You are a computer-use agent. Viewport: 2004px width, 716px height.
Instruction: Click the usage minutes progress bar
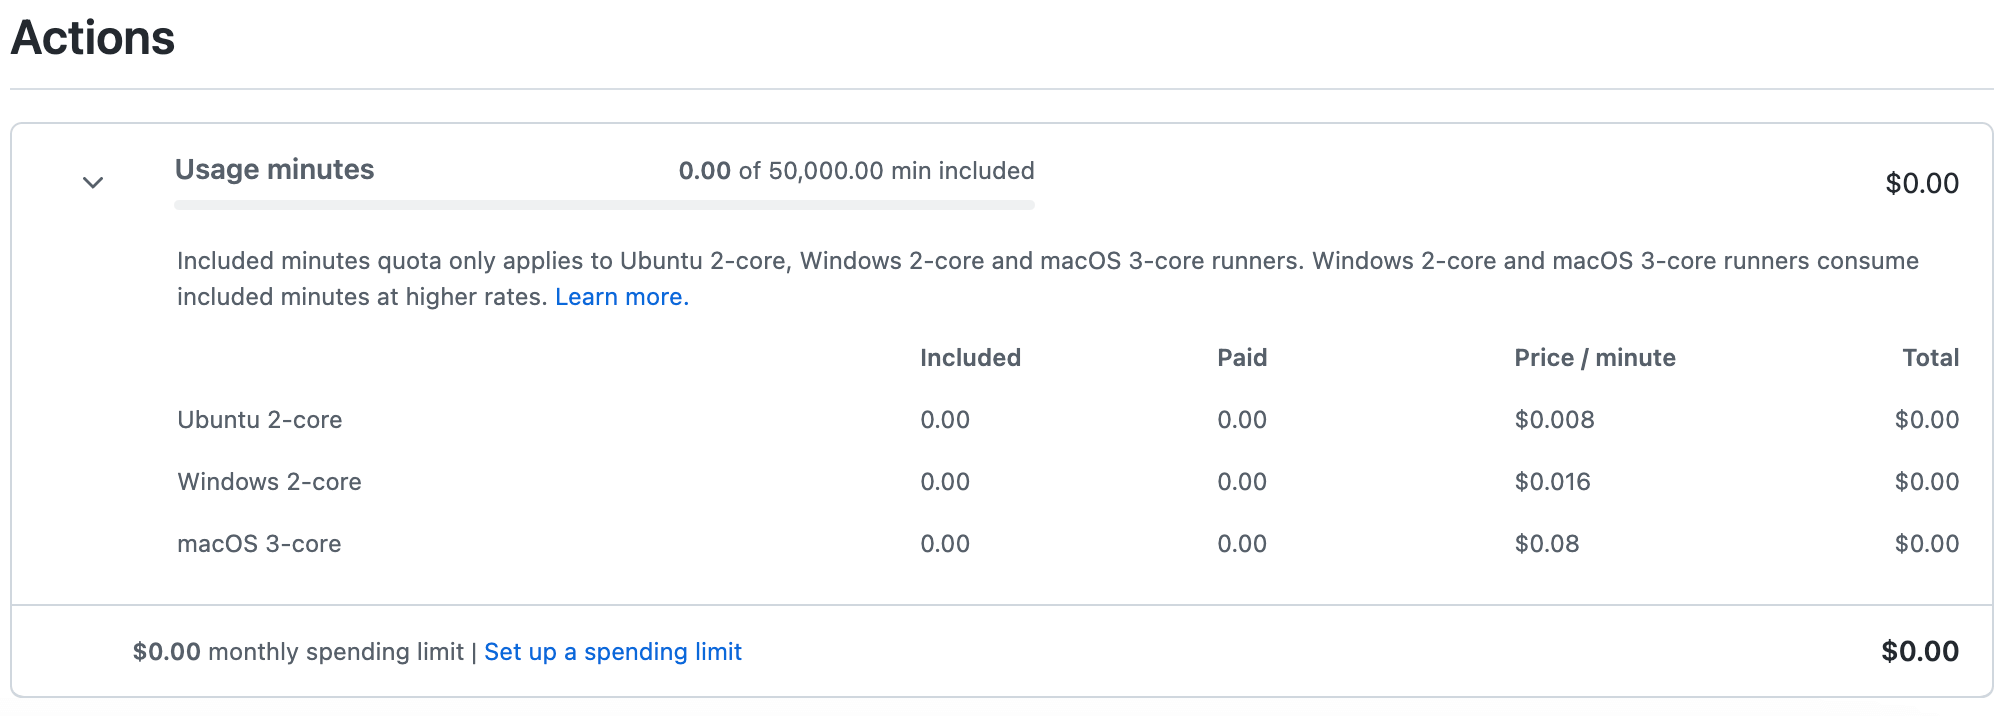(x=604, y=205)
